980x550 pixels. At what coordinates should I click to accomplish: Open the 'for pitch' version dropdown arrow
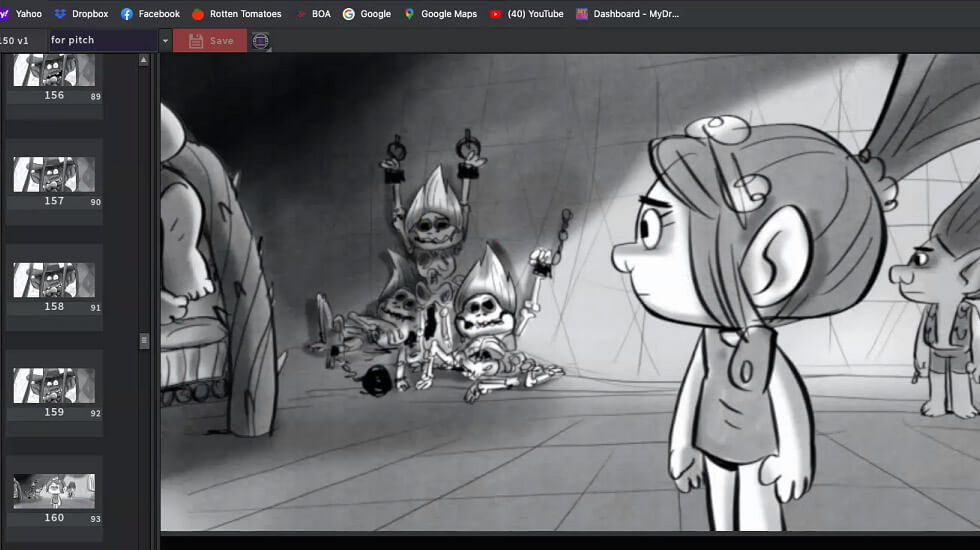click(165, 41)
